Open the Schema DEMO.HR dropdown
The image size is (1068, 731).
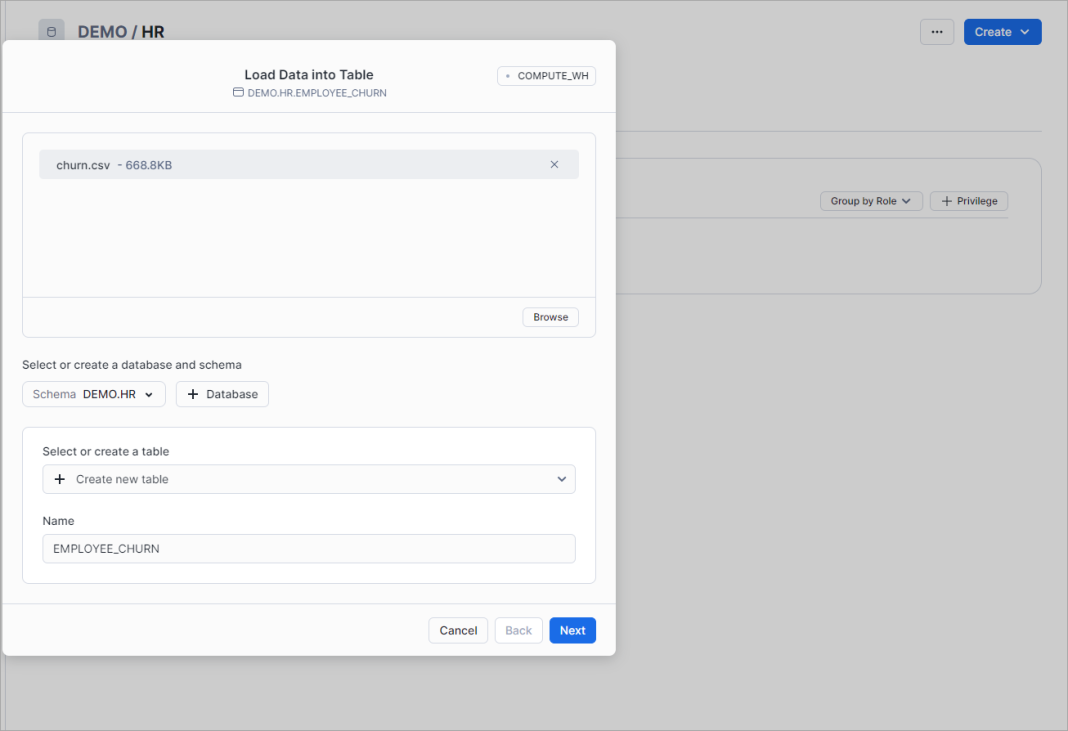click(x=93, y=394)
